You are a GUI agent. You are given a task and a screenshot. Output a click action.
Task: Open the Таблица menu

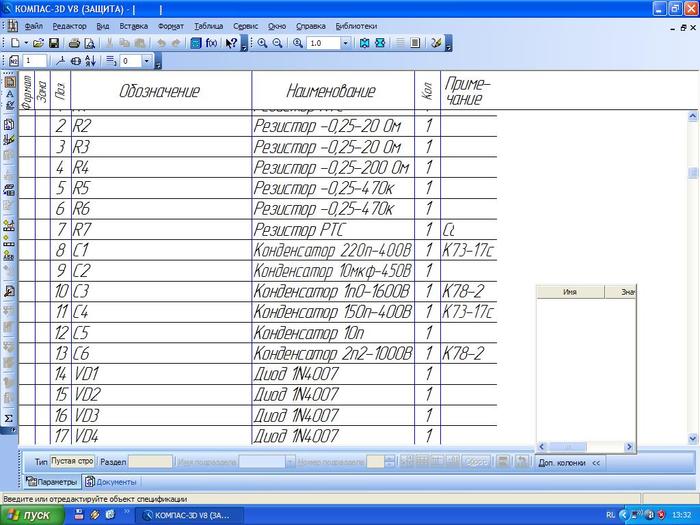click(209, 24)
